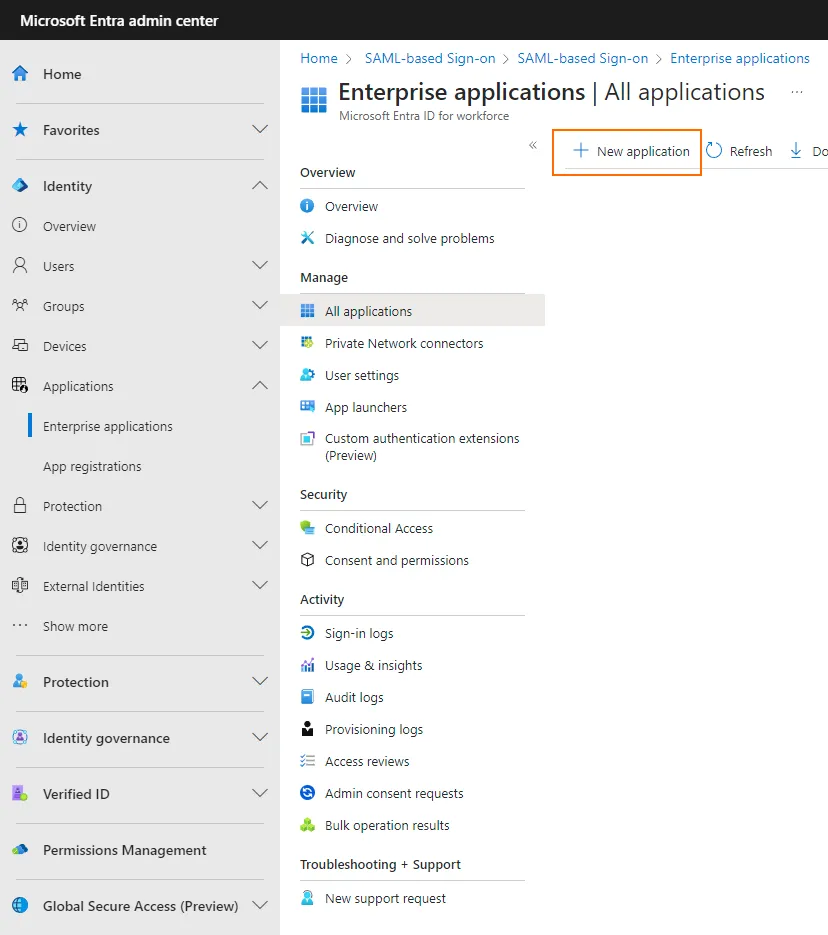
Task: Collapse the resource menu with double-arrow
Action: 533,145
